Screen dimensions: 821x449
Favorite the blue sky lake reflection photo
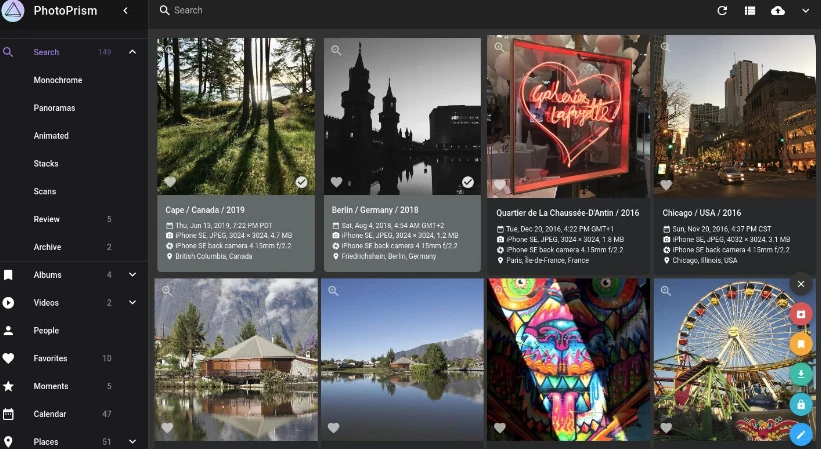[334, 428]
